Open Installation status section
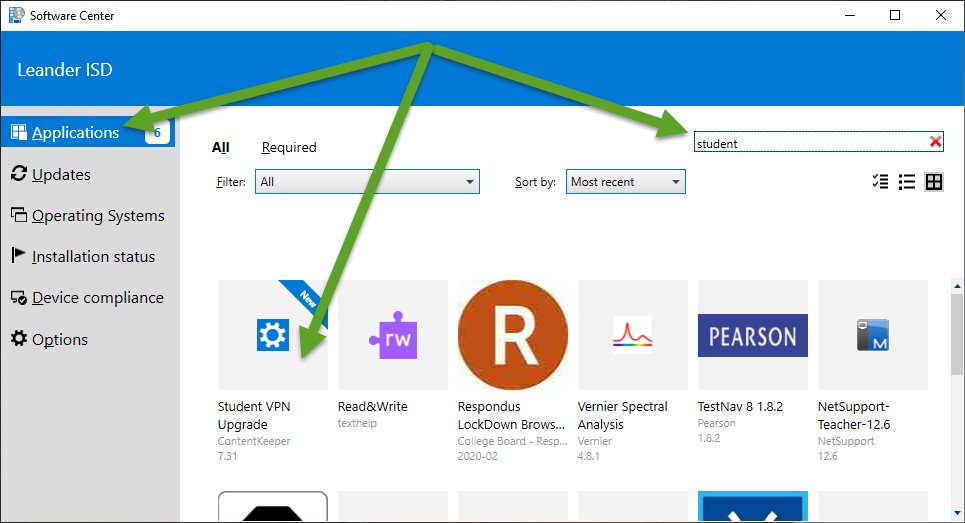The width and height of the screenshot is (965, 523). (93, 257)
